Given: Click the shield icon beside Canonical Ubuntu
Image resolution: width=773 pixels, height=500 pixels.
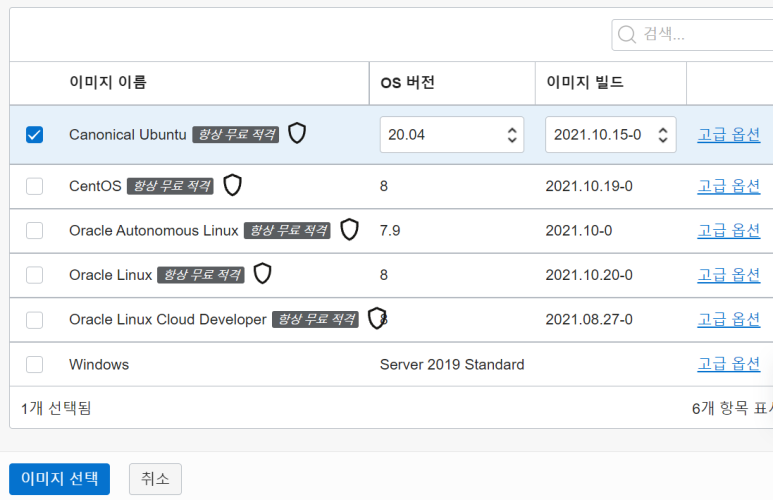Looking at the screenshot, I should pos(297,133).
